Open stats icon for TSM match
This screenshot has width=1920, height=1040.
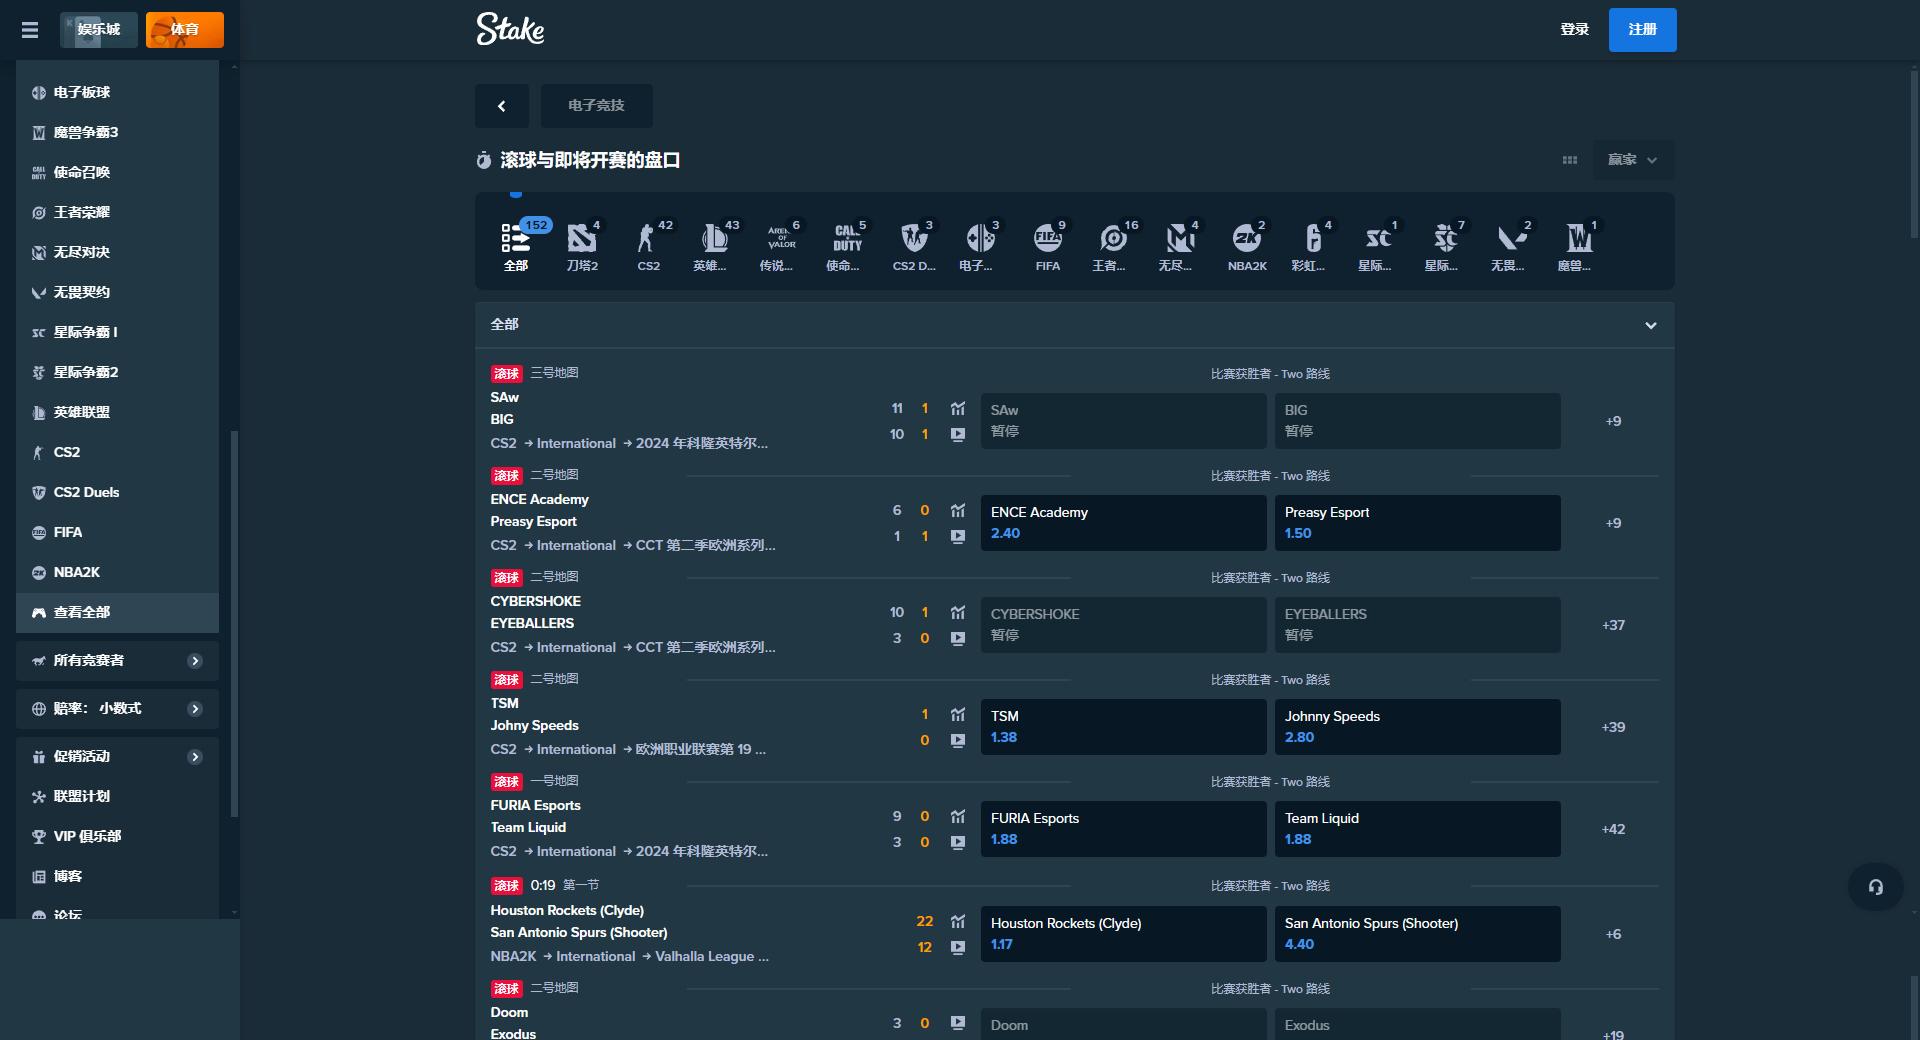(x=958, y=714)
